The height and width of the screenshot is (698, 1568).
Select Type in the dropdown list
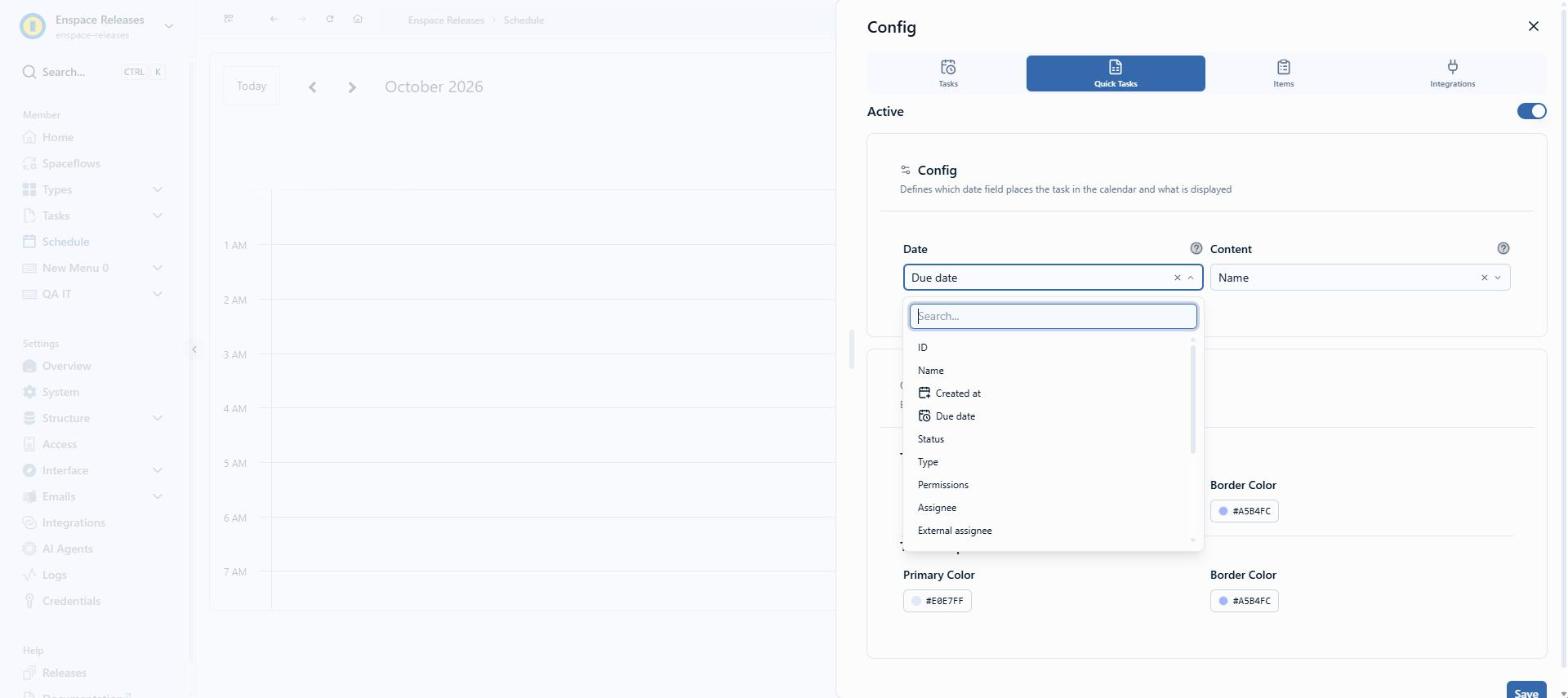[1047, 462]
